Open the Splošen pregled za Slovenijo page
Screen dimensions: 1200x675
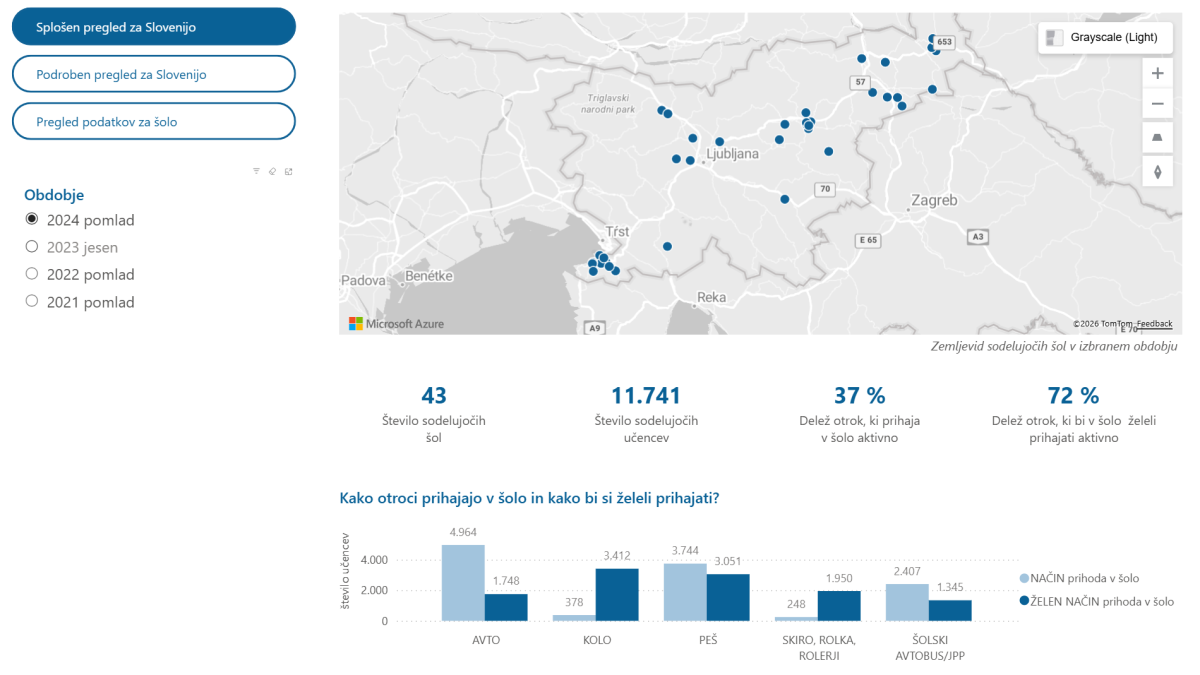pyautogui.click(x=154, y=27)
